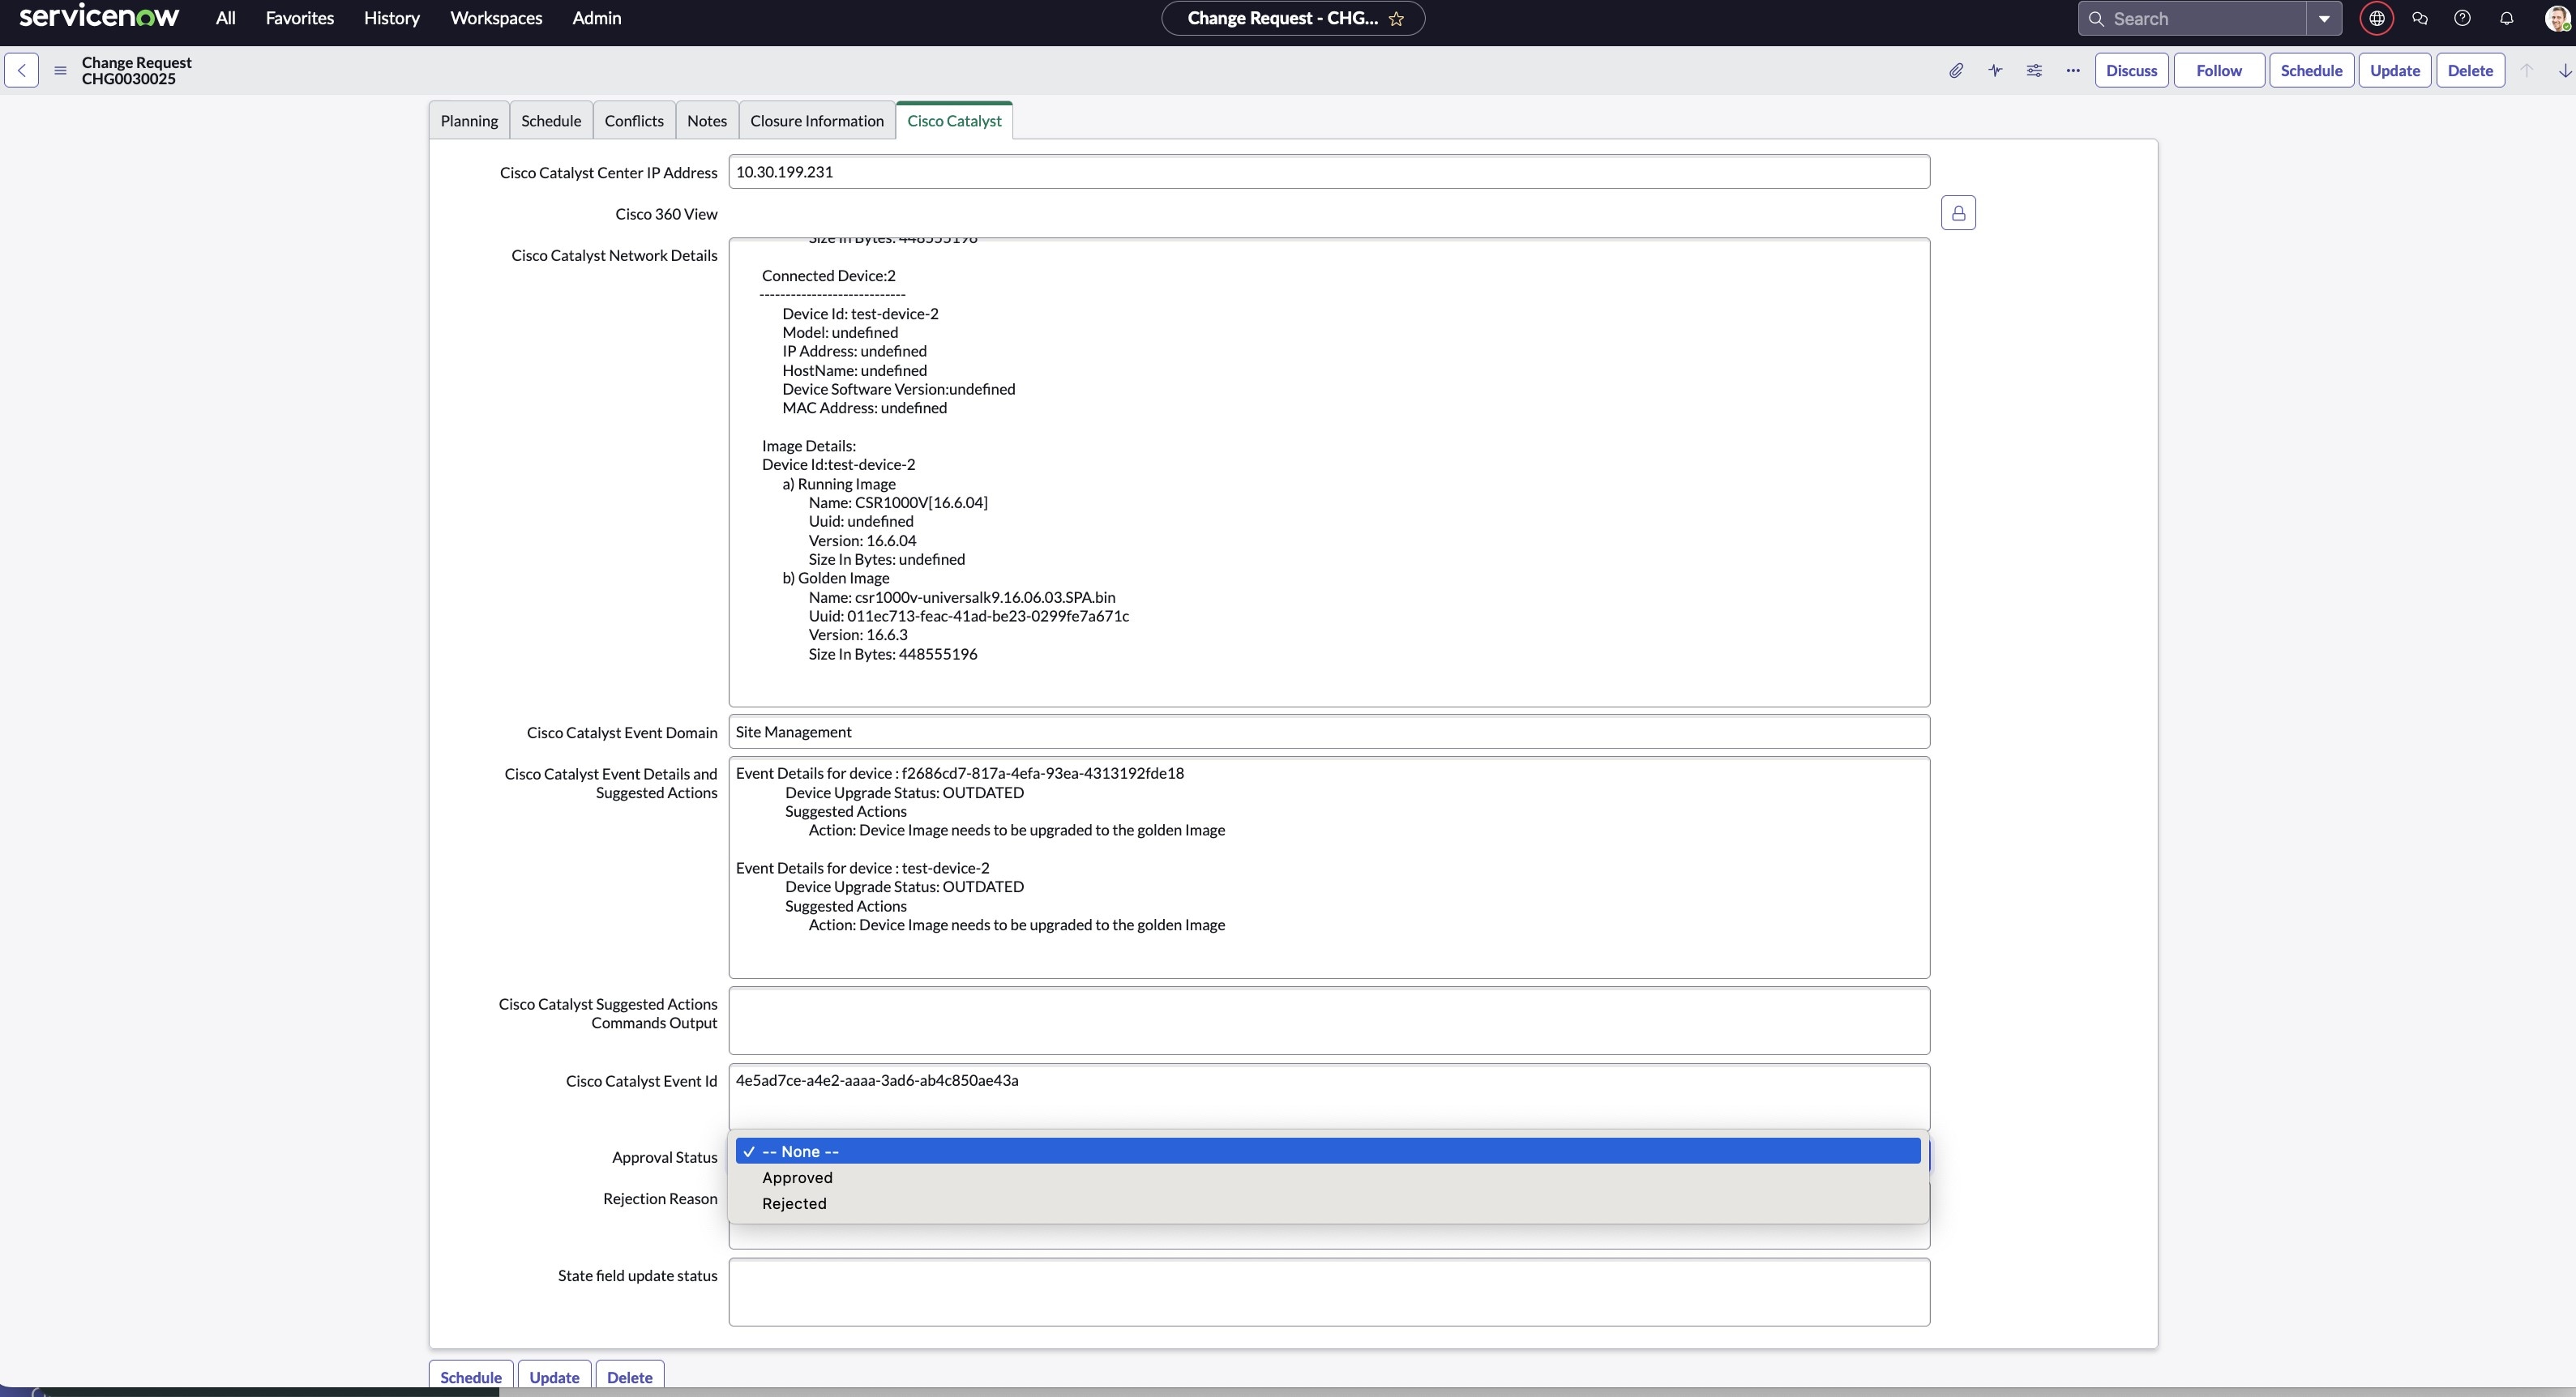Click the header Update button

(x=2395, y=70)
